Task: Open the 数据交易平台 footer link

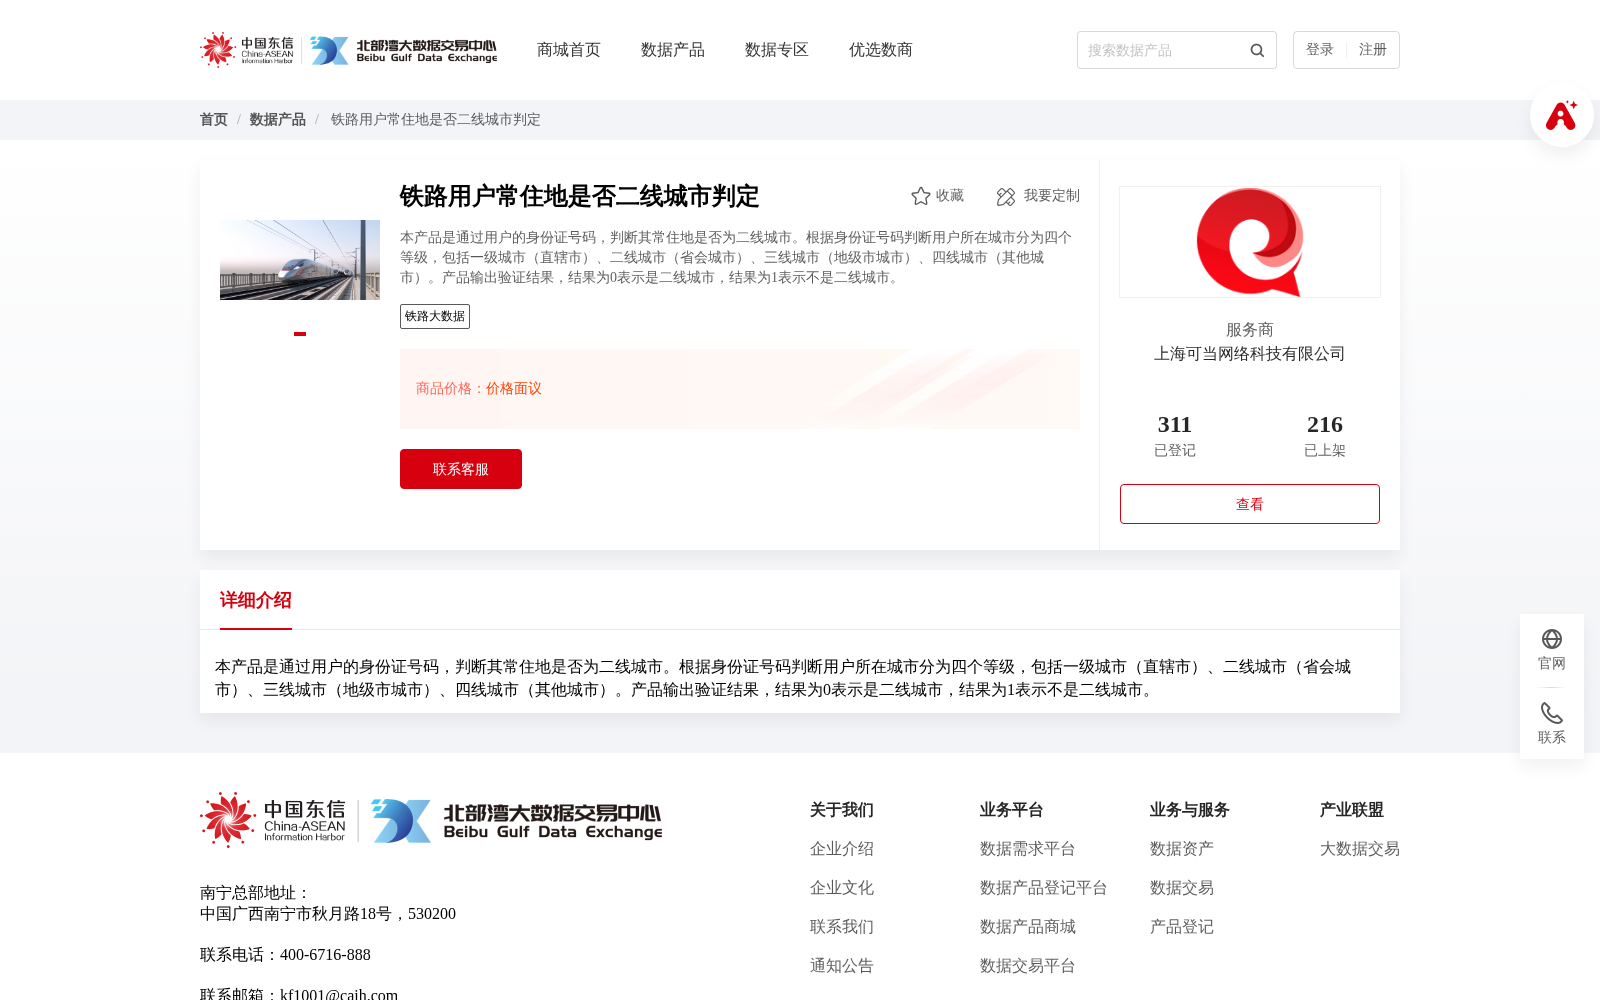Action: pos(1028,966)
